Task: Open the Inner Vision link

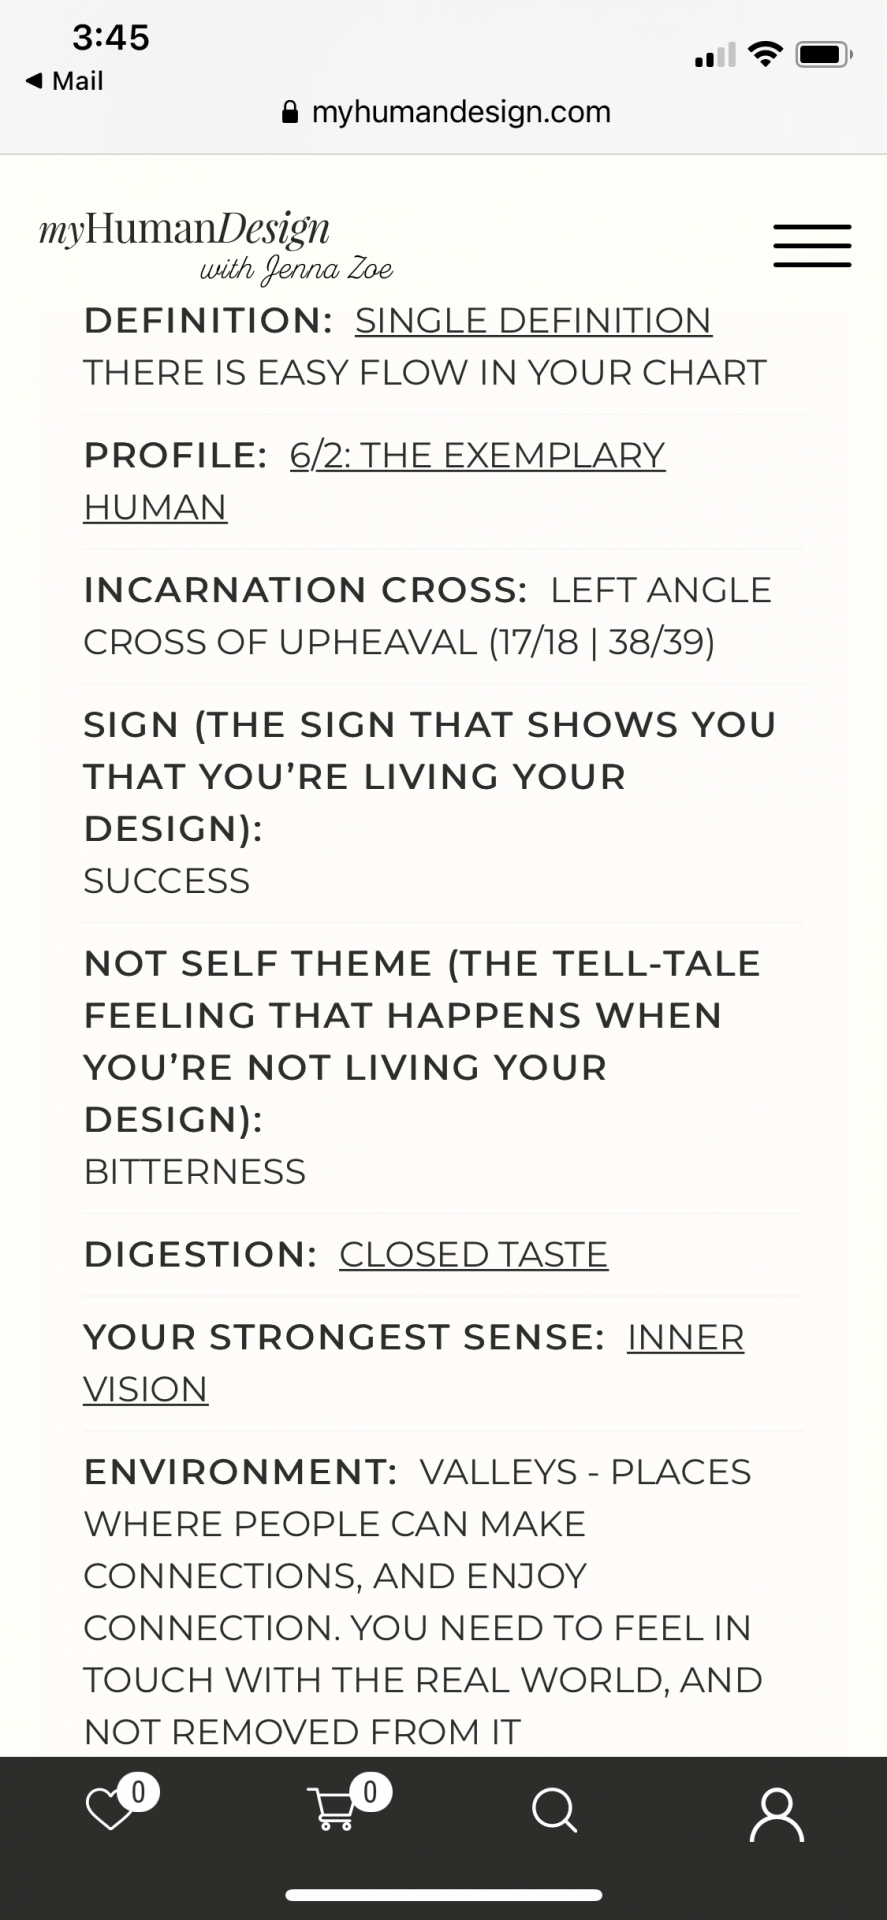Action: [x=413, y=1363]
